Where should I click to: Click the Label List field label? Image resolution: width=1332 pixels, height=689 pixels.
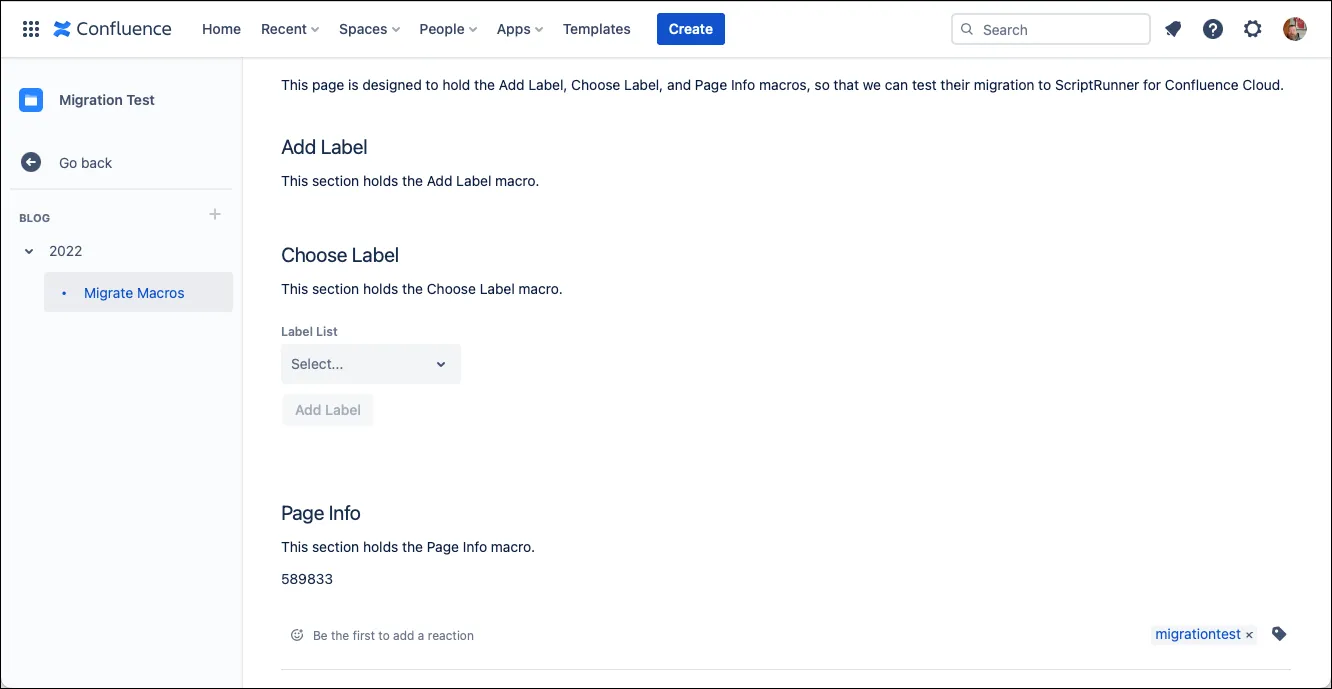point(309,331)
